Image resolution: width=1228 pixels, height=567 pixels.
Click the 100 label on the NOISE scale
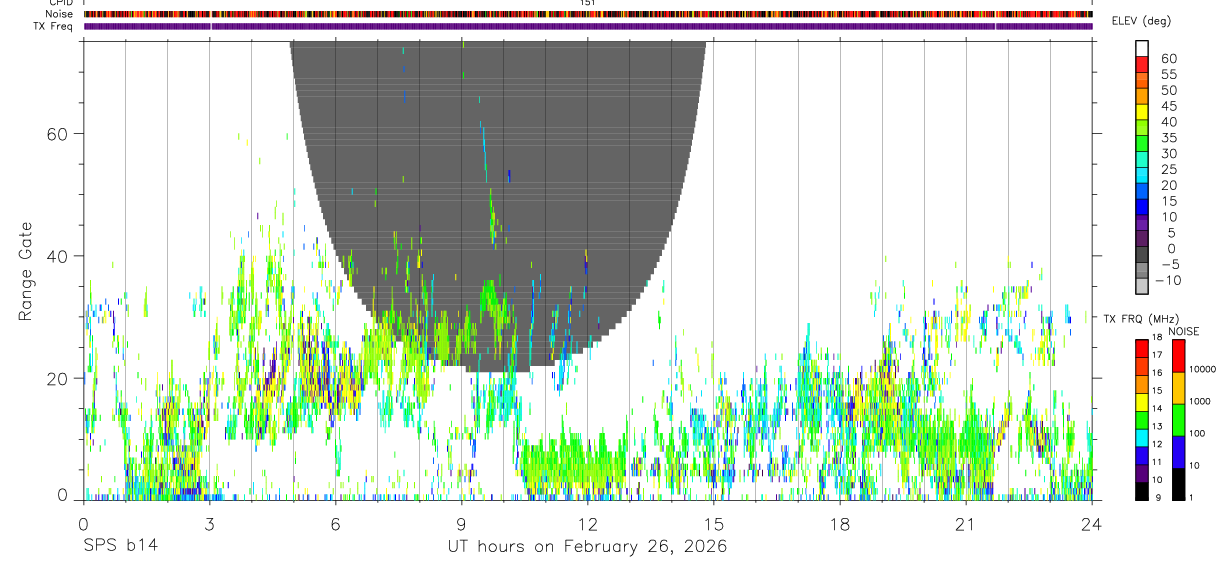(x=1196, y=433)
